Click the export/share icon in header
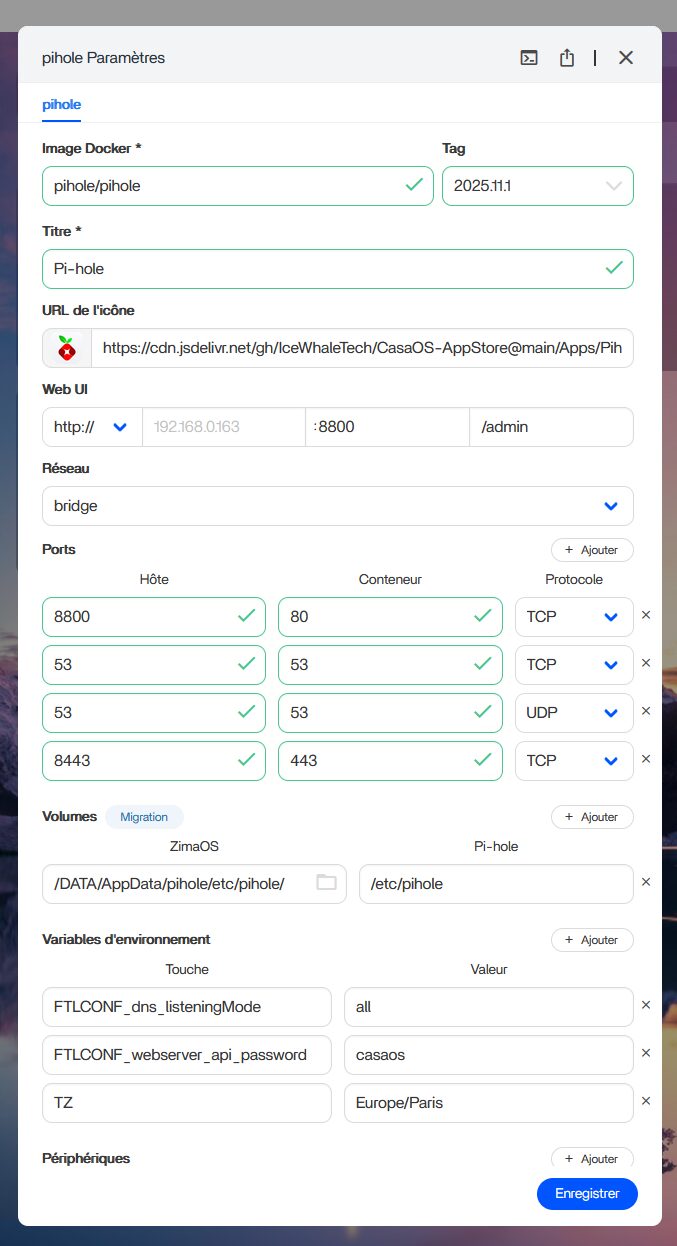This screenshot has height=1246, width=677. [567, 58]
